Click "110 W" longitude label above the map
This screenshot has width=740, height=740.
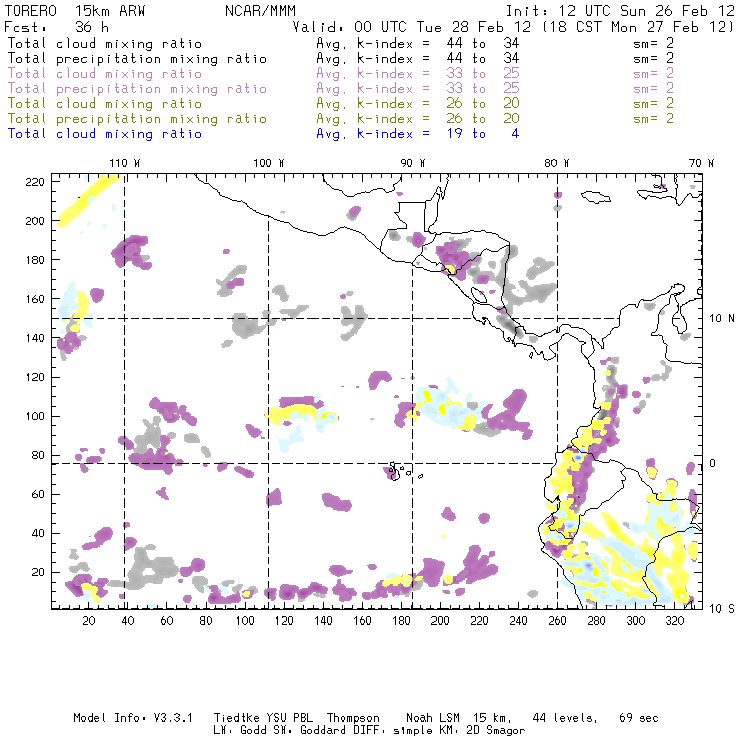(125, 163)
